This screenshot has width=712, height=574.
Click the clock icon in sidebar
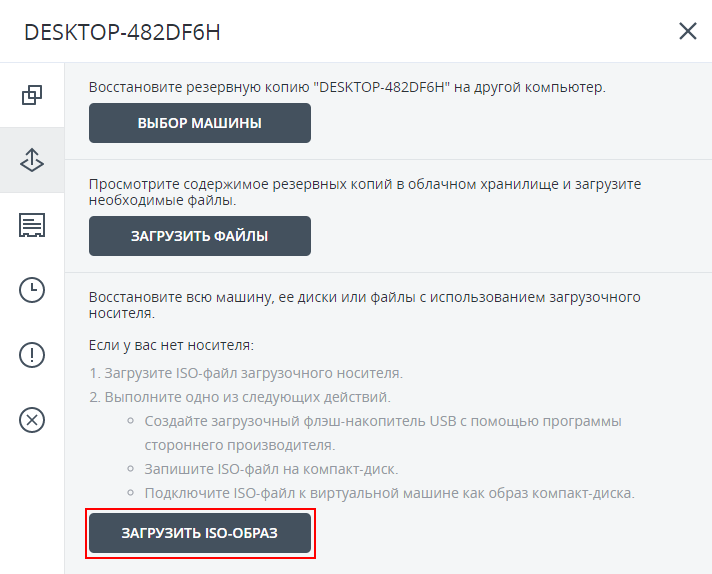[32, 290]
